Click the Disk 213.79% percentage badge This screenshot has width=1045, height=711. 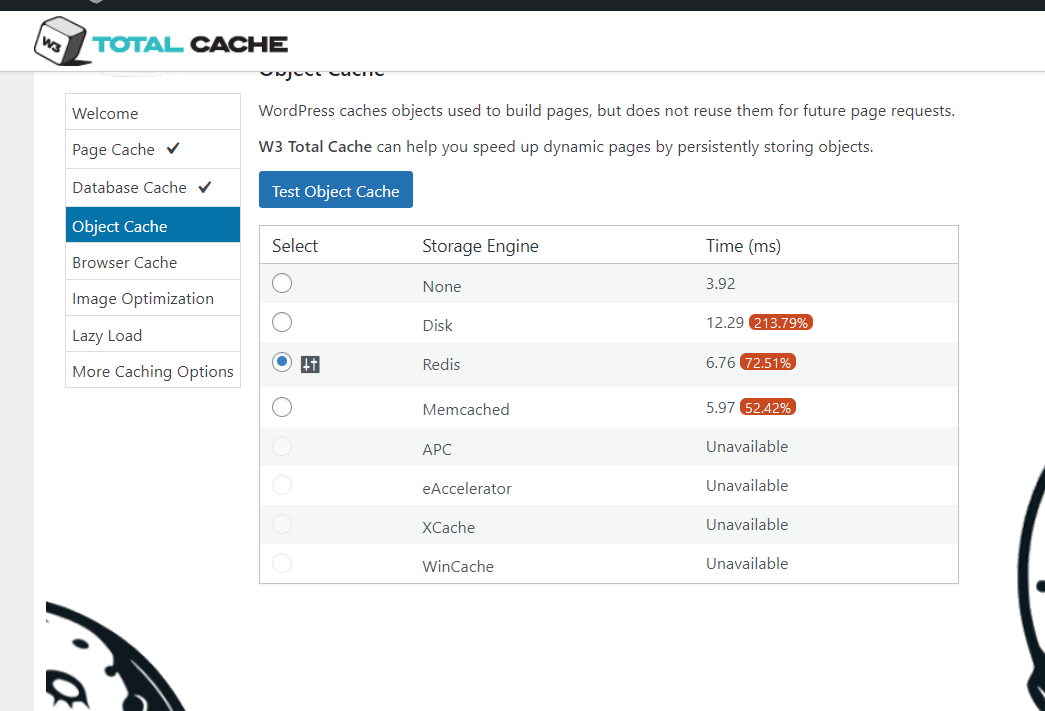(780, 323)
